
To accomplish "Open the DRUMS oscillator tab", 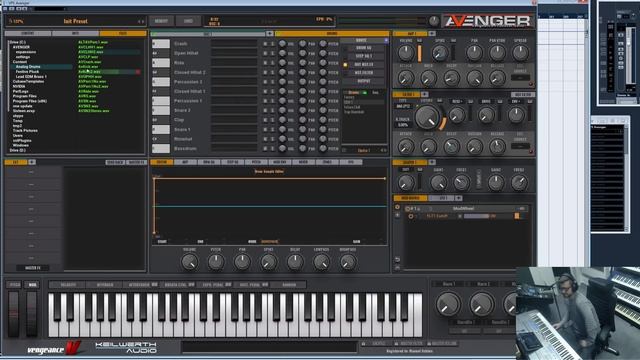I will pyautogui.click(x=331, y=33).
